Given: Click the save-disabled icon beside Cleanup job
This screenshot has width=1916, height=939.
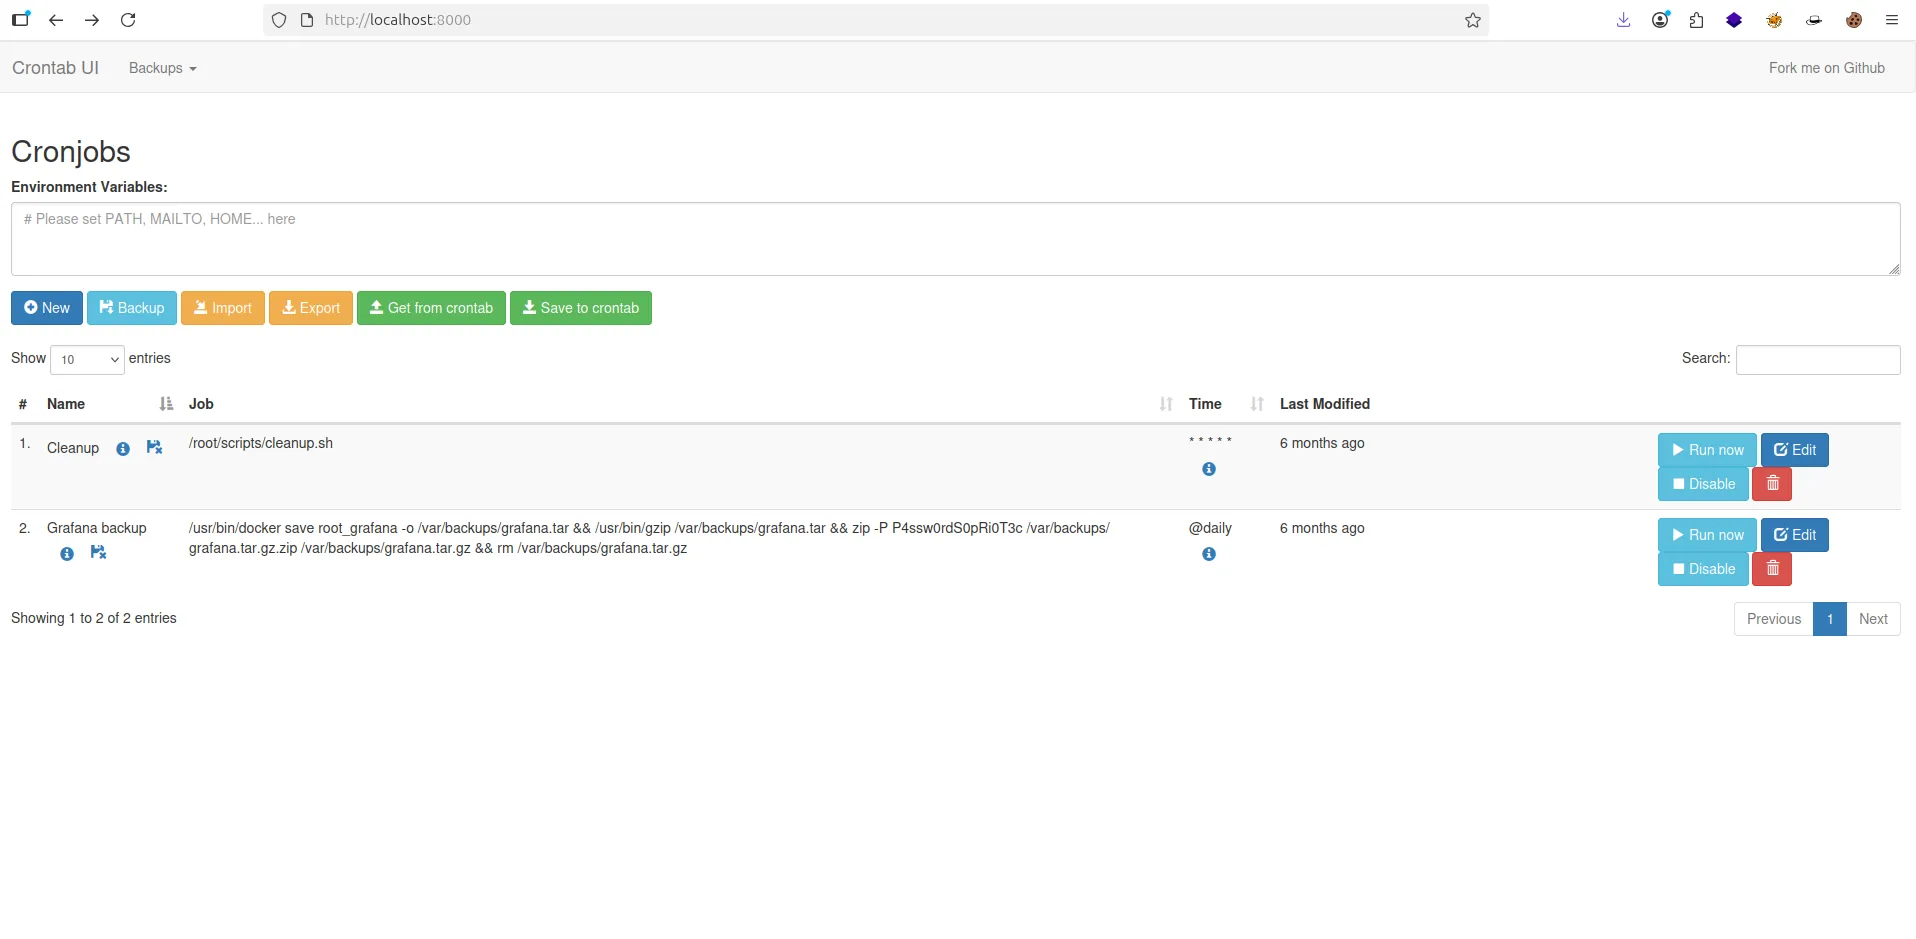Looking at the screenshot, I should pos(154,448).
